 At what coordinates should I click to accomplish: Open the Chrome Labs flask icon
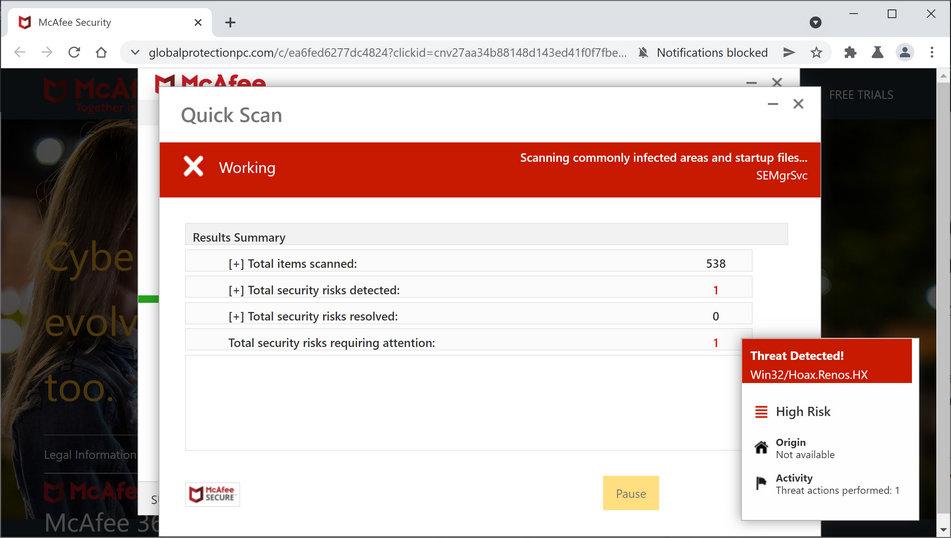point(877,53)
